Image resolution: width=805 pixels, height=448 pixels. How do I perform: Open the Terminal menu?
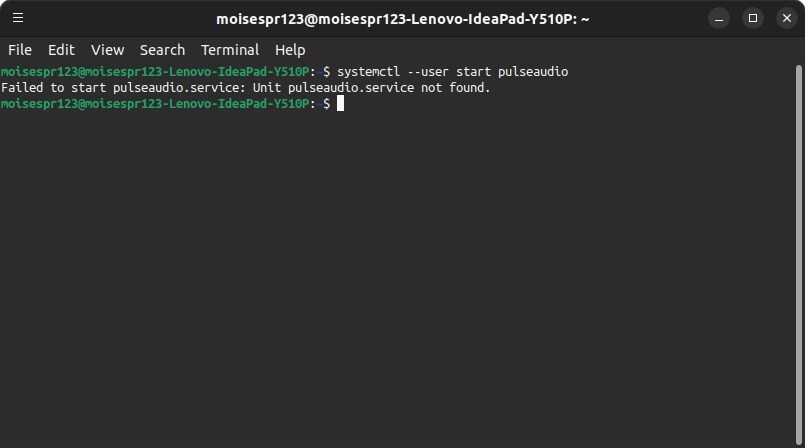pos(230,50)
